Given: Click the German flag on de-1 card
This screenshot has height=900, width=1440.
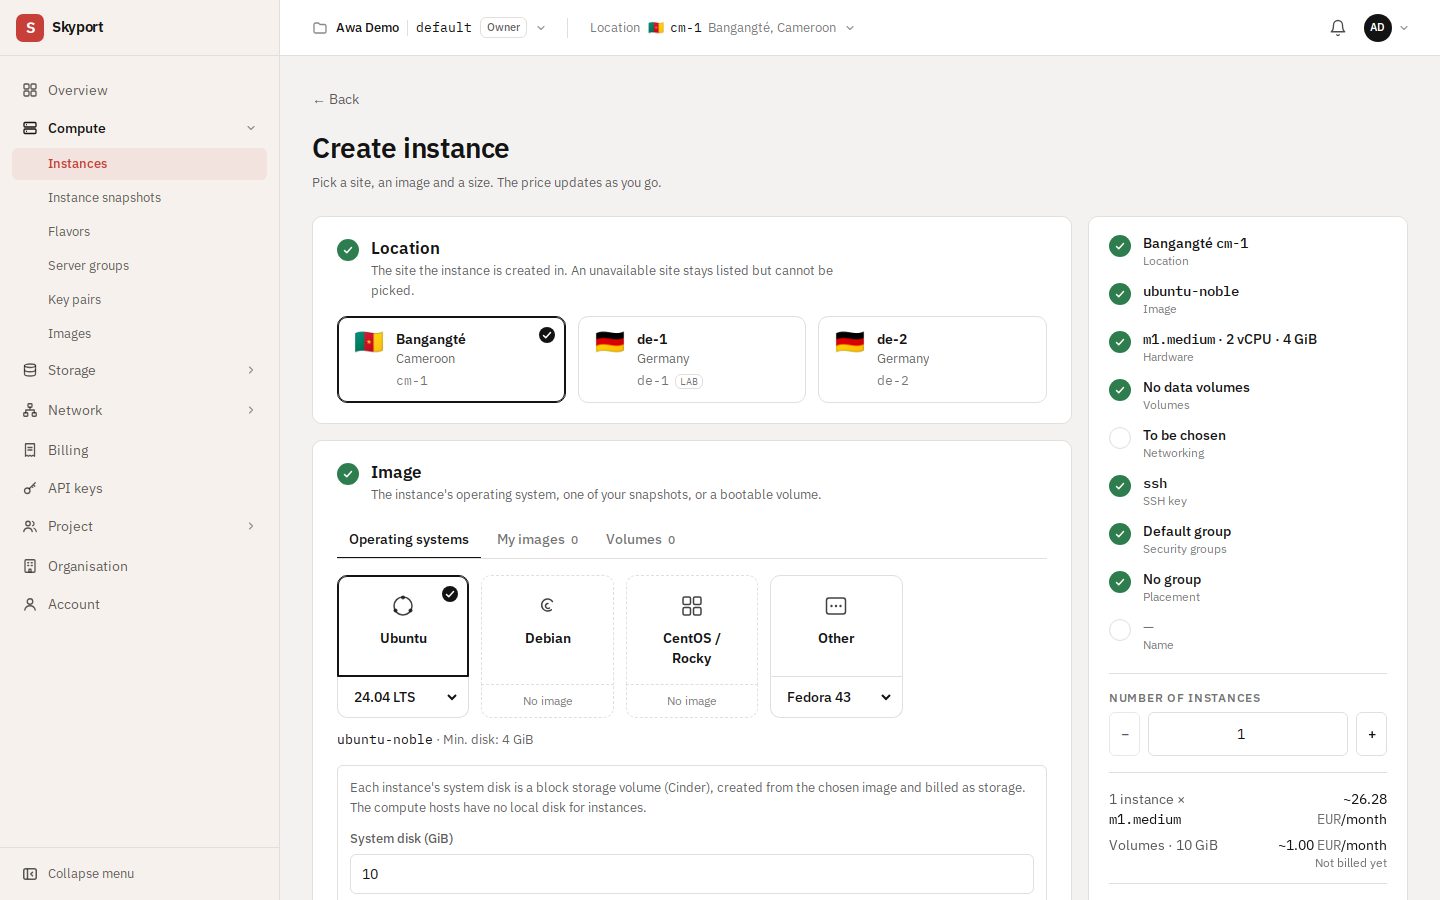Looking at the screenshot, I should tap(610, 342).
